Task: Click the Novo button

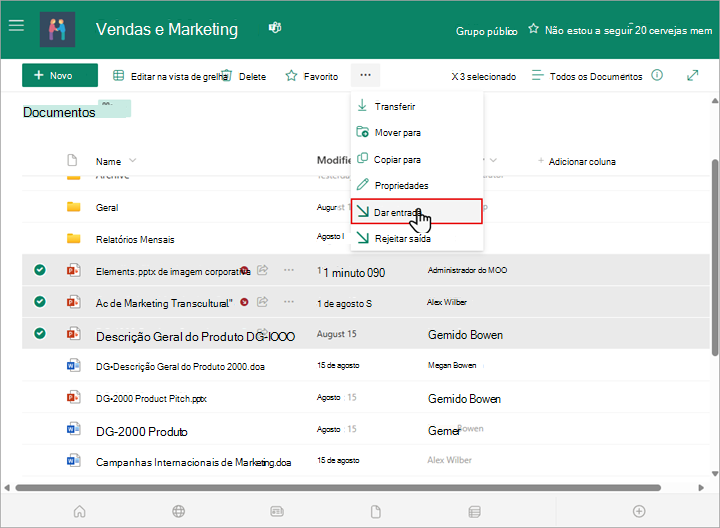Action: 60,75
